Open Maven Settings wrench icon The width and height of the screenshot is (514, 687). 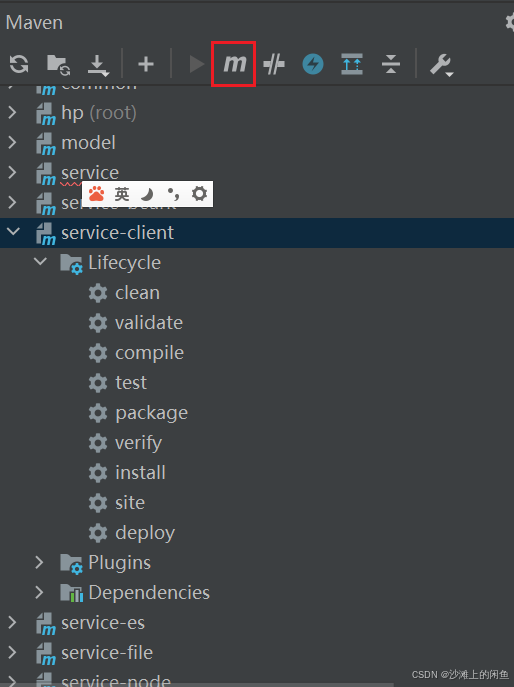coord(441,65)
